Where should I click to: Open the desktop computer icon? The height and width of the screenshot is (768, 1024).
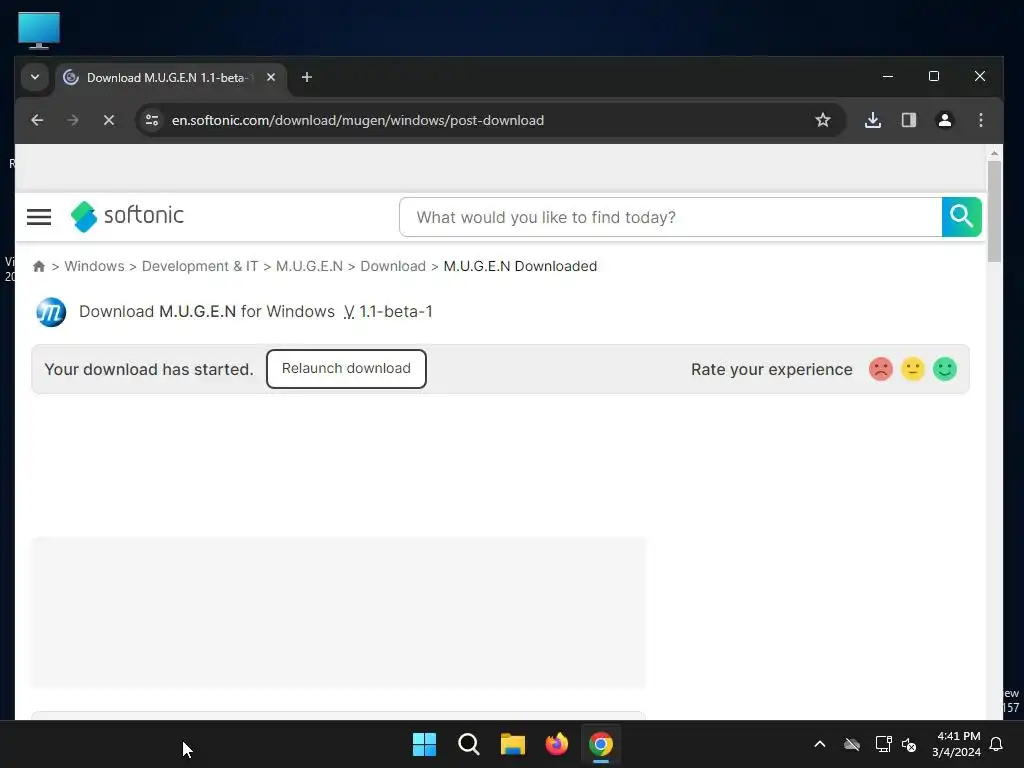(x=39, y=30)
